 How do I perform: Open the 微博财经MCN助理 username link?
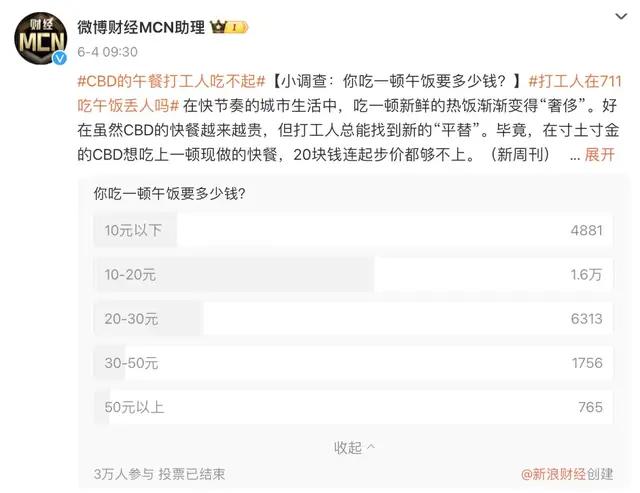pyautogui.click(x=141, y=27)
